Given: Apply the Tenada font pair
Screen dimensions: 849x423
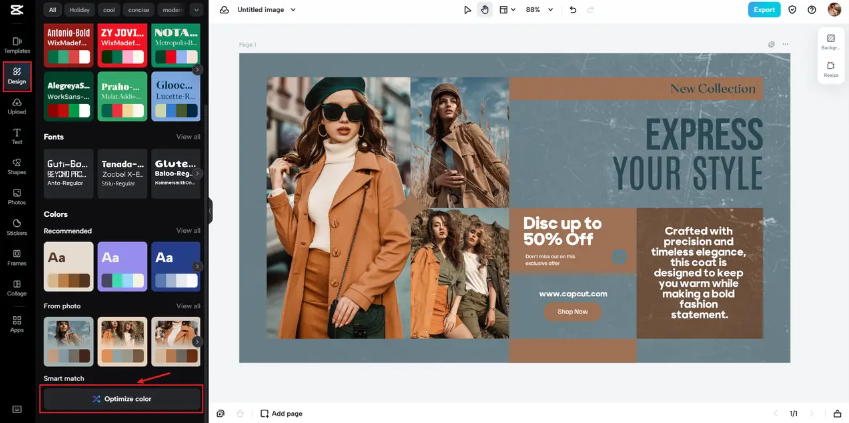Looking at the screenshot, I should 122,174.
